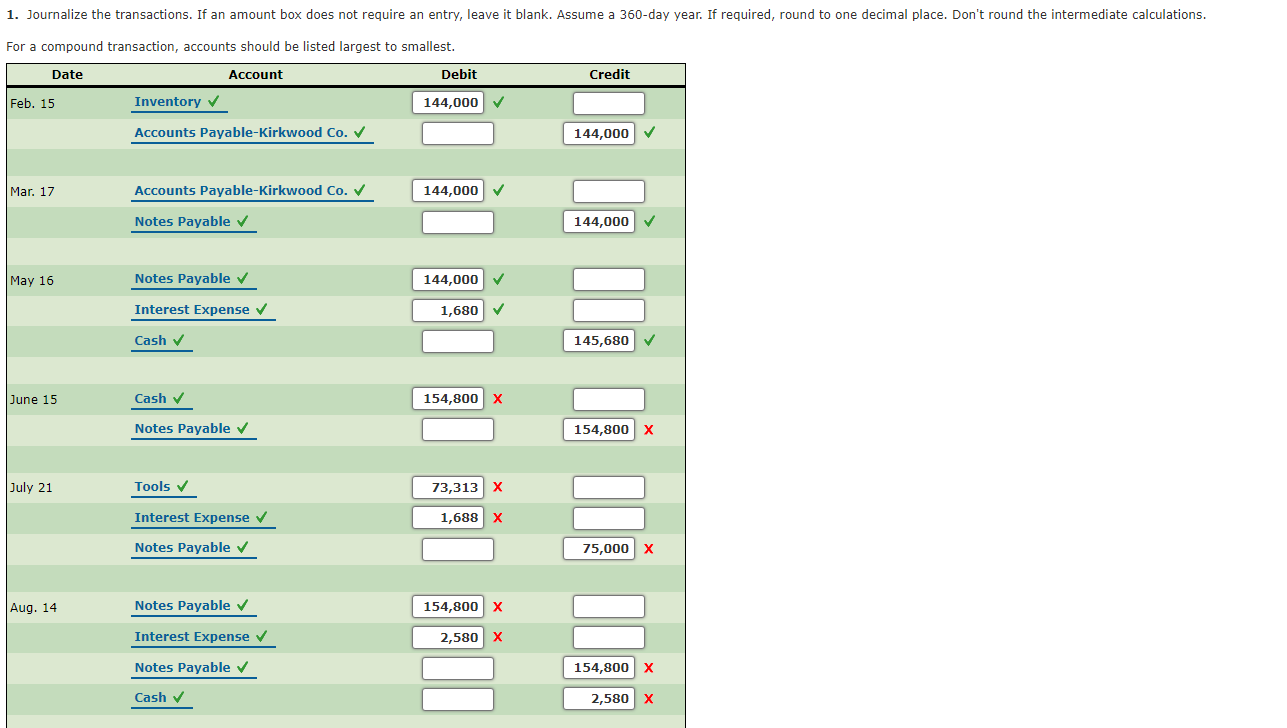
Task: Click the Debit column header
Action: (459, 74)
